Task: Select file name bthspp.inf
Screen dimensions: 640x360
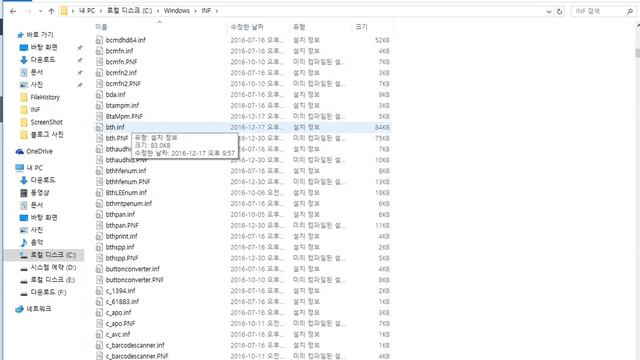Action: (120, 247)
